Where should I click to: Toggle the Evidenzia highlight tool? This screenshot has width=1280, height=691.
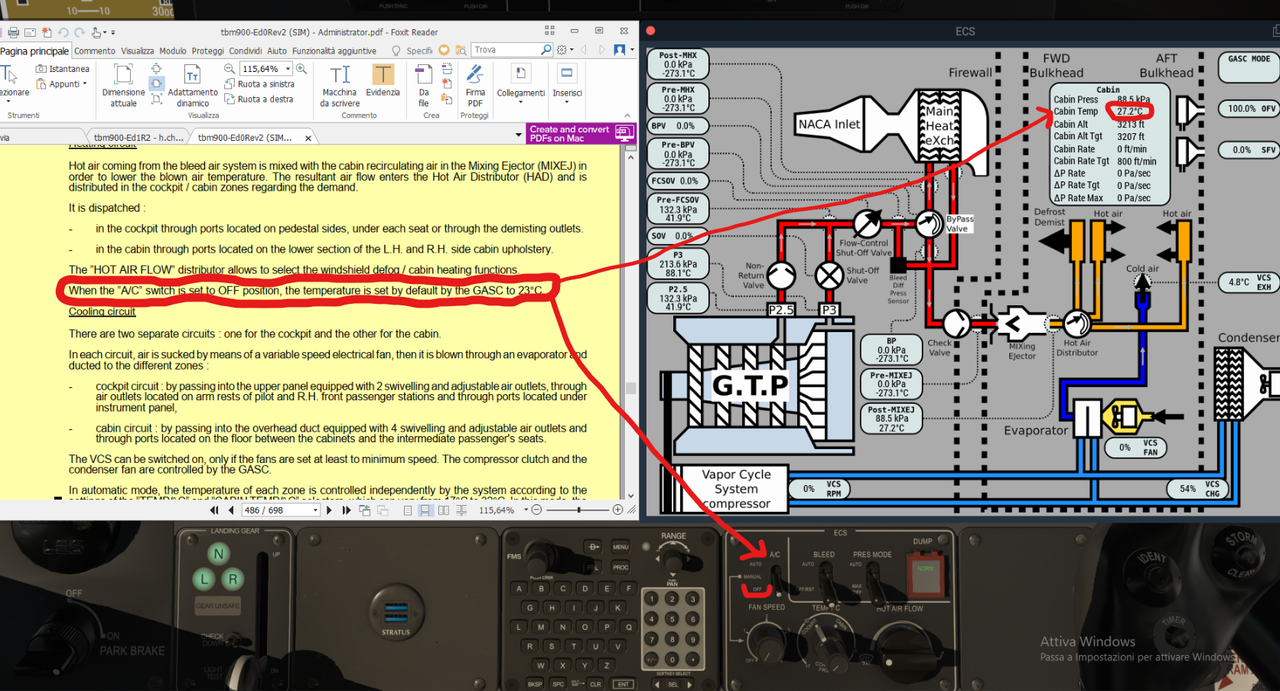tap(383, 79)
